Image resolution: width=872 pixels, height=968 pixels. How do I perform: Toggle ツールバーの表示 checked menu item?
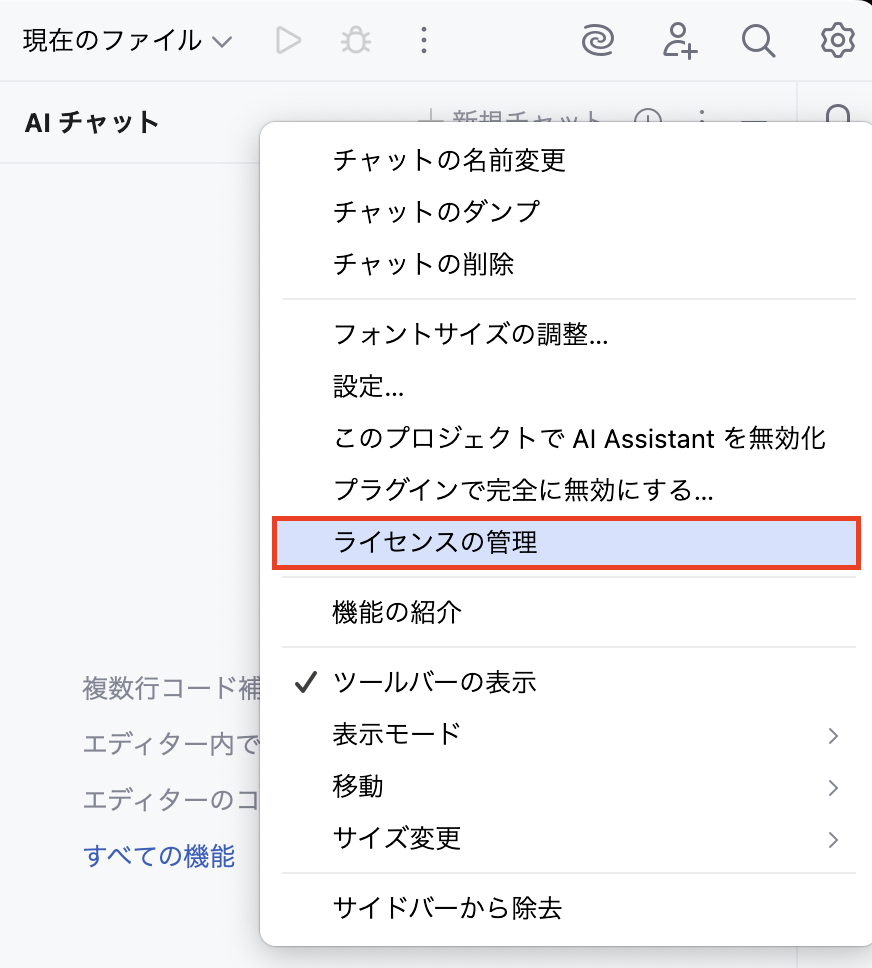435,682
